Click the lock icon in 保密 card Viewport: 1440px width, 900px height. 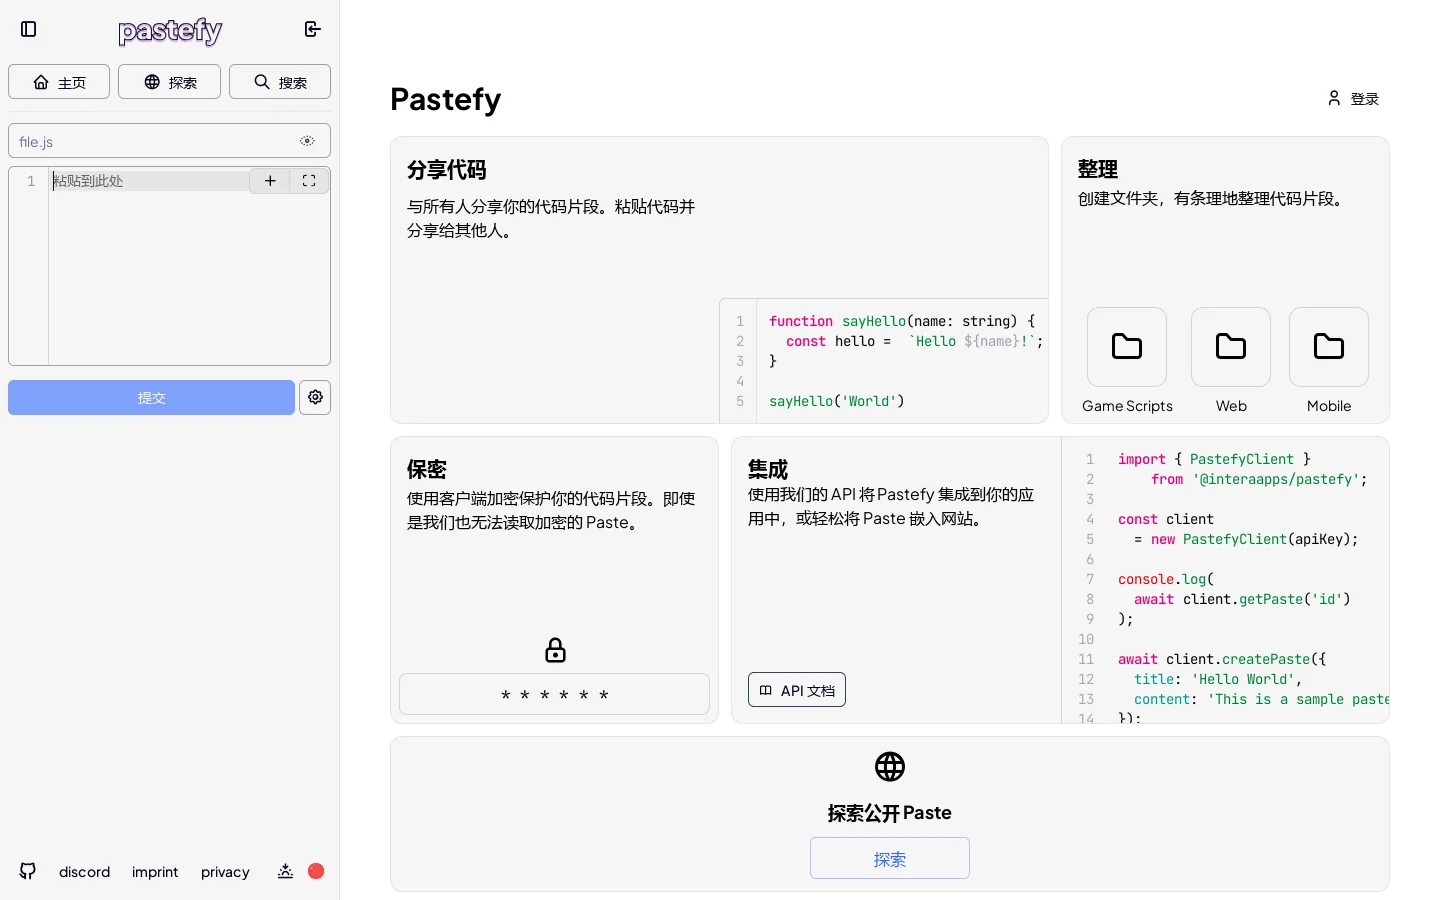tap(555, 650)
